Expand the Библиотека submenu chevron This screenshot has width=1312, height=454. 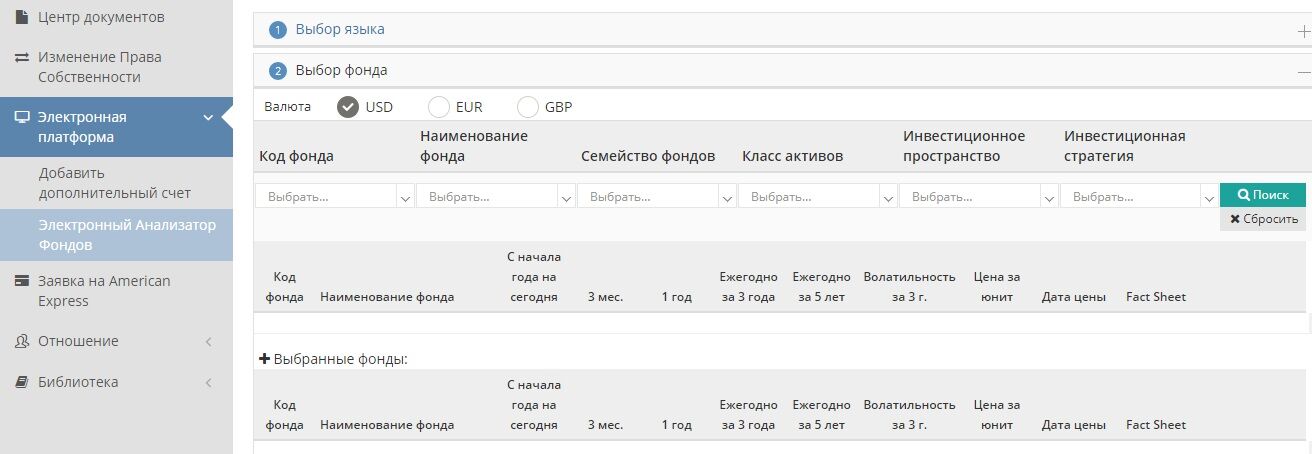[208, 383]
